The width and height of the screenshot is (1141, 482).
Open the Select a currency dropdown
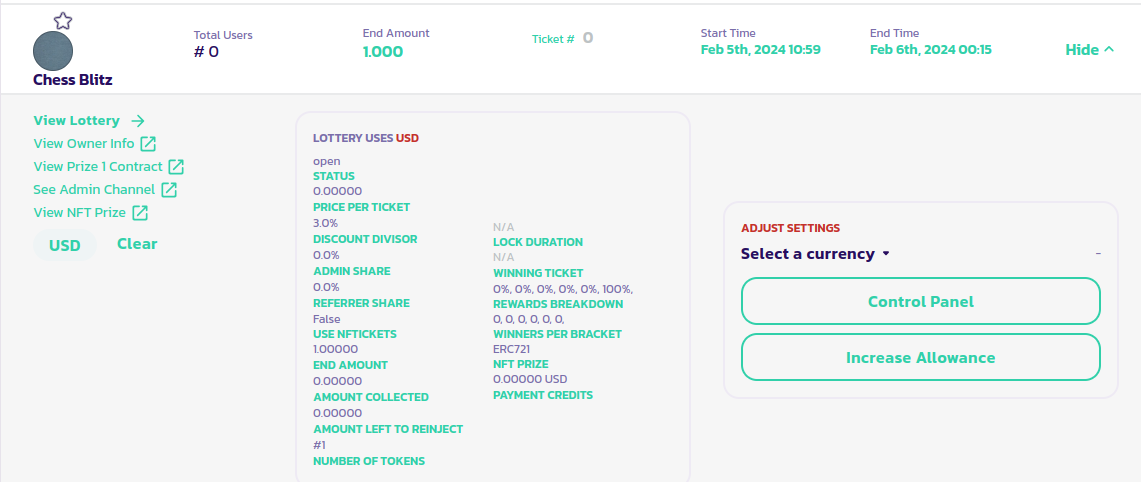pyautogui.click(x=808, y=254)
